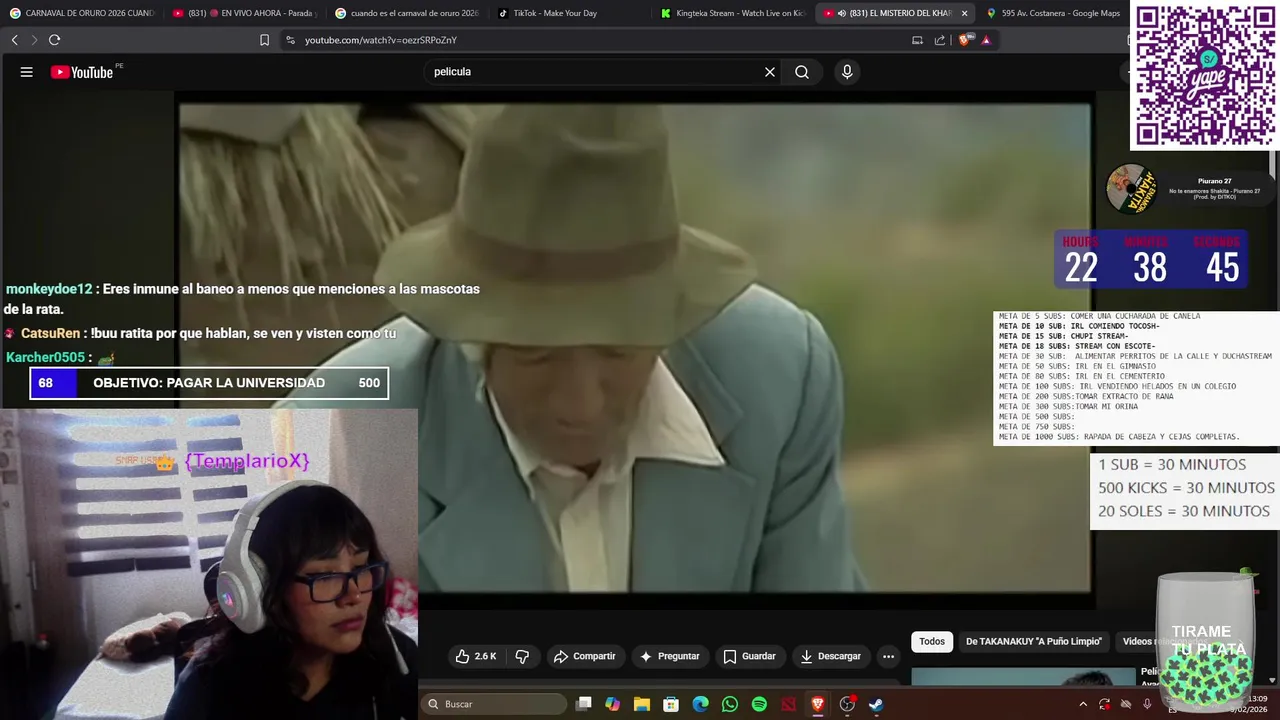1280x720 pixels.
Task: Click Compartir to share the video
Action: [584, 656]
